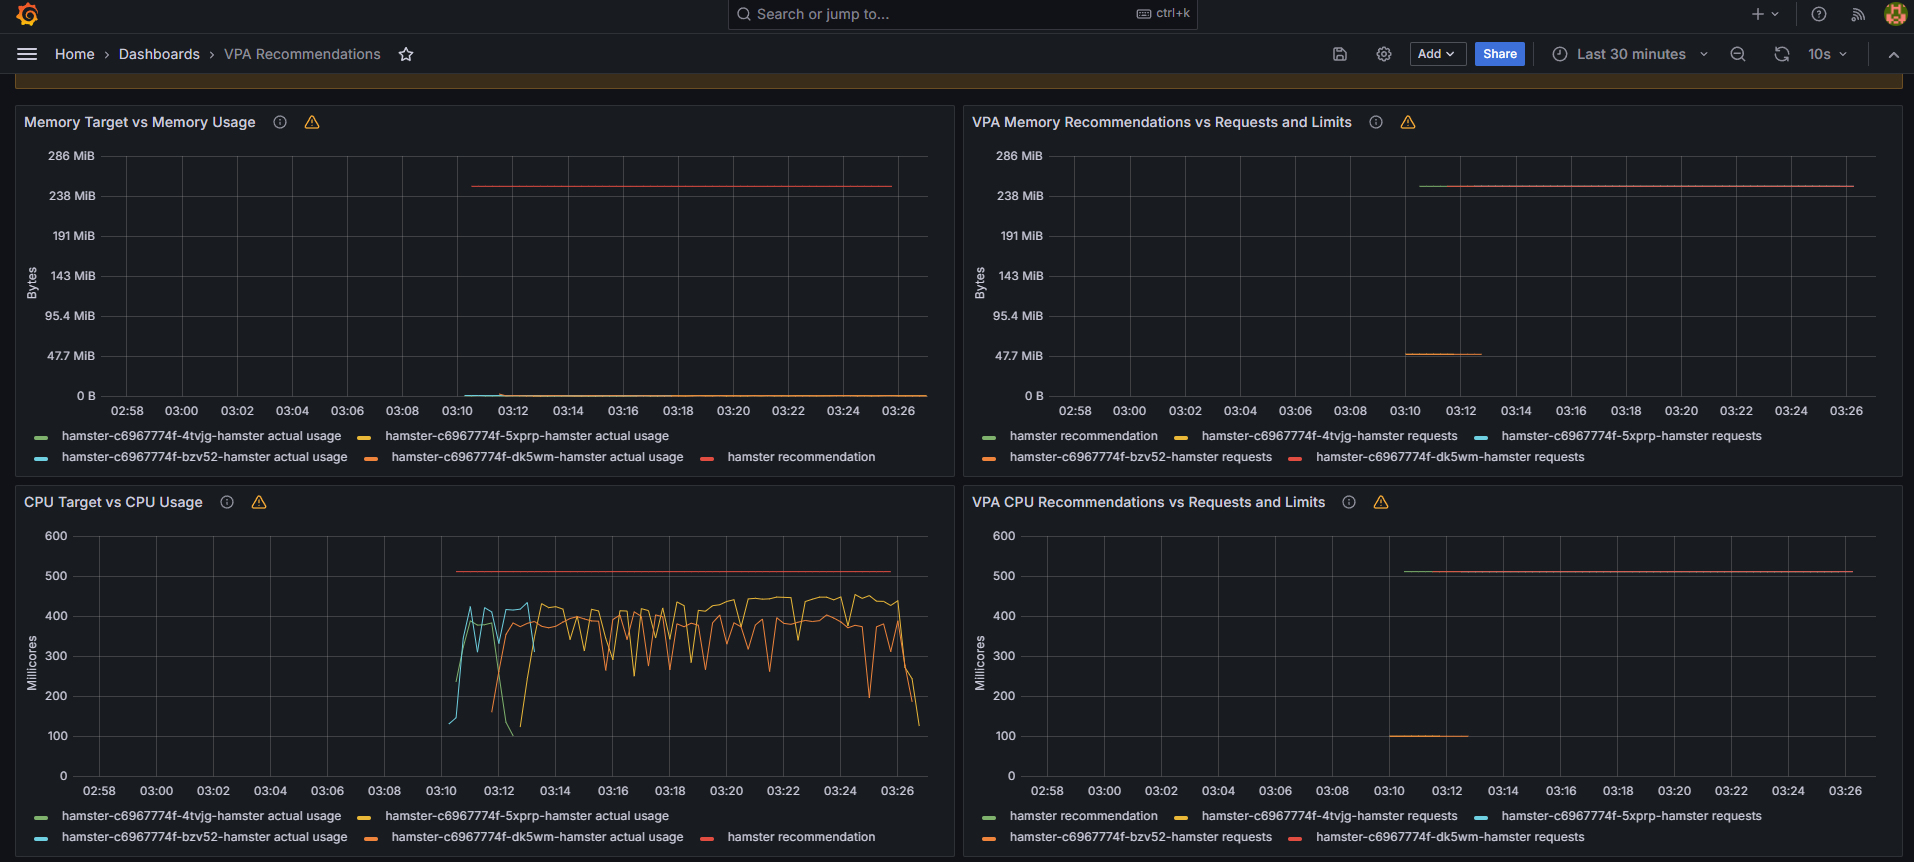Image resolution: width=1914 pixels, height=862 pixels.
Task: Open VPA Memory Recommendations vs Requests panel title menu
Action: 1162,122
